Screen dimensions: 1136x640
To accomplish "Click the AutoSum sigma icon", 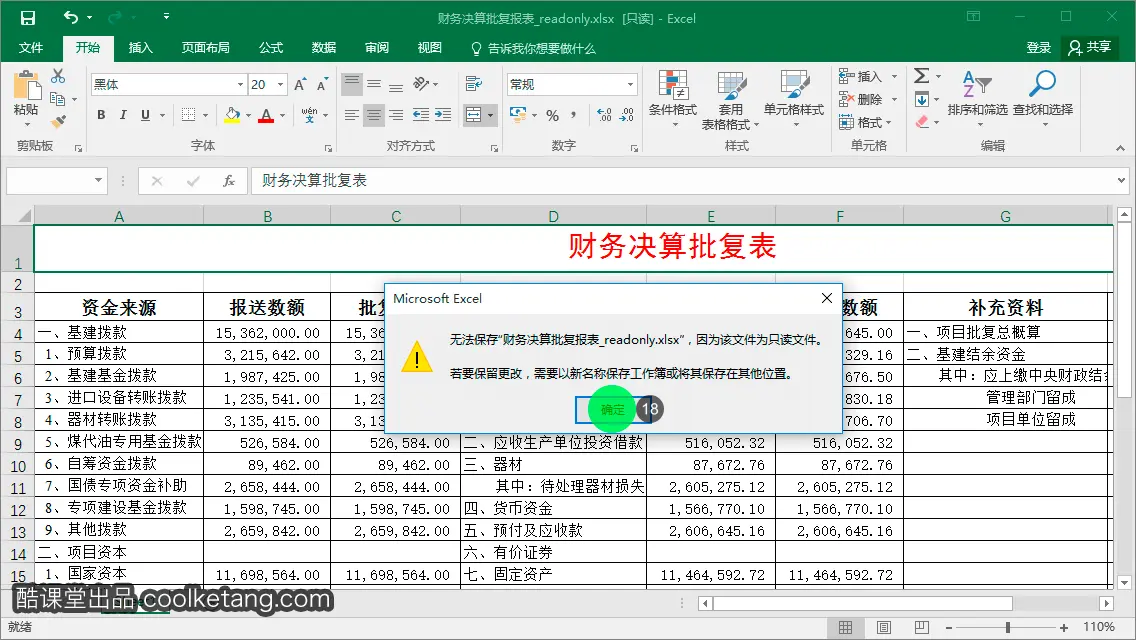I will point(922,75).
